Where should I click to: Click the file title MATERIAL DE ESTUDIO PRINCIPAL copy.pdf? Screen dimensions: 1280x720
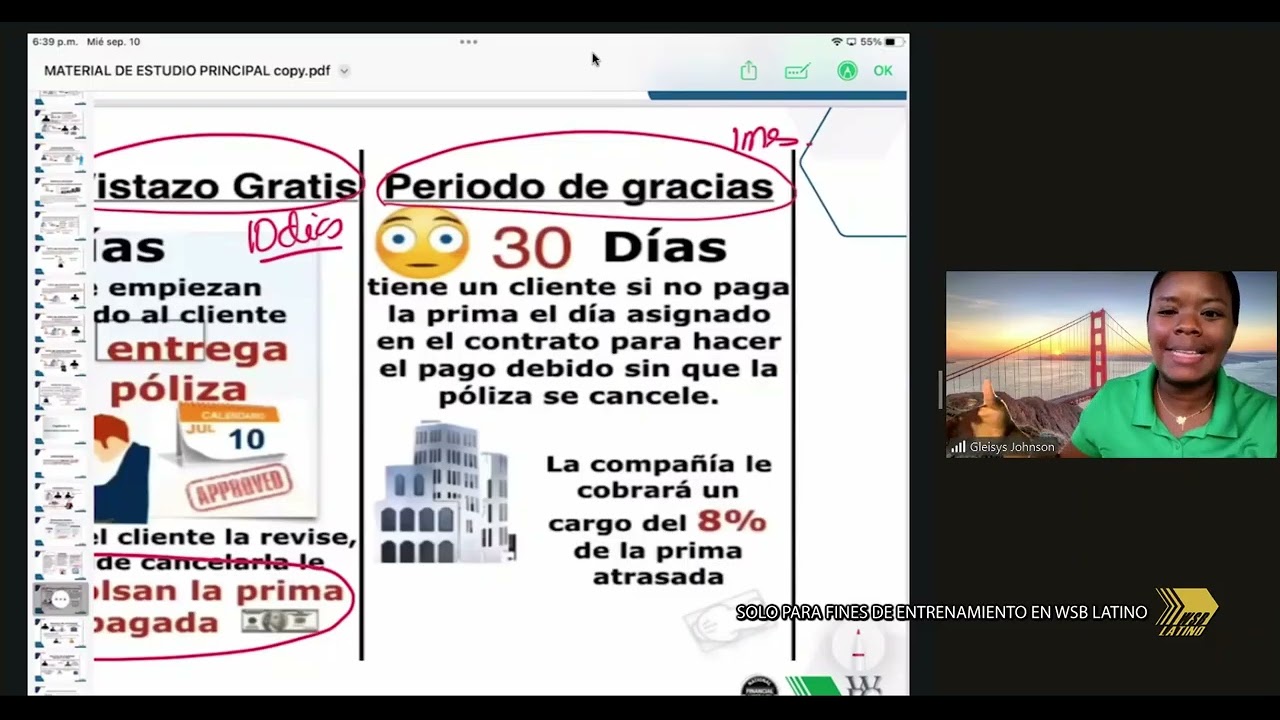pos(187,71)
